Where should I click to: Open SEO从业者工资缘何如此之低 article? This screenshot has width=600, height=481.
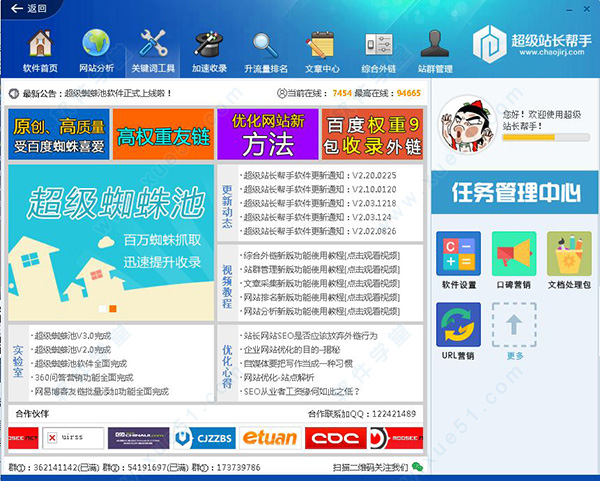click(302, 391)
